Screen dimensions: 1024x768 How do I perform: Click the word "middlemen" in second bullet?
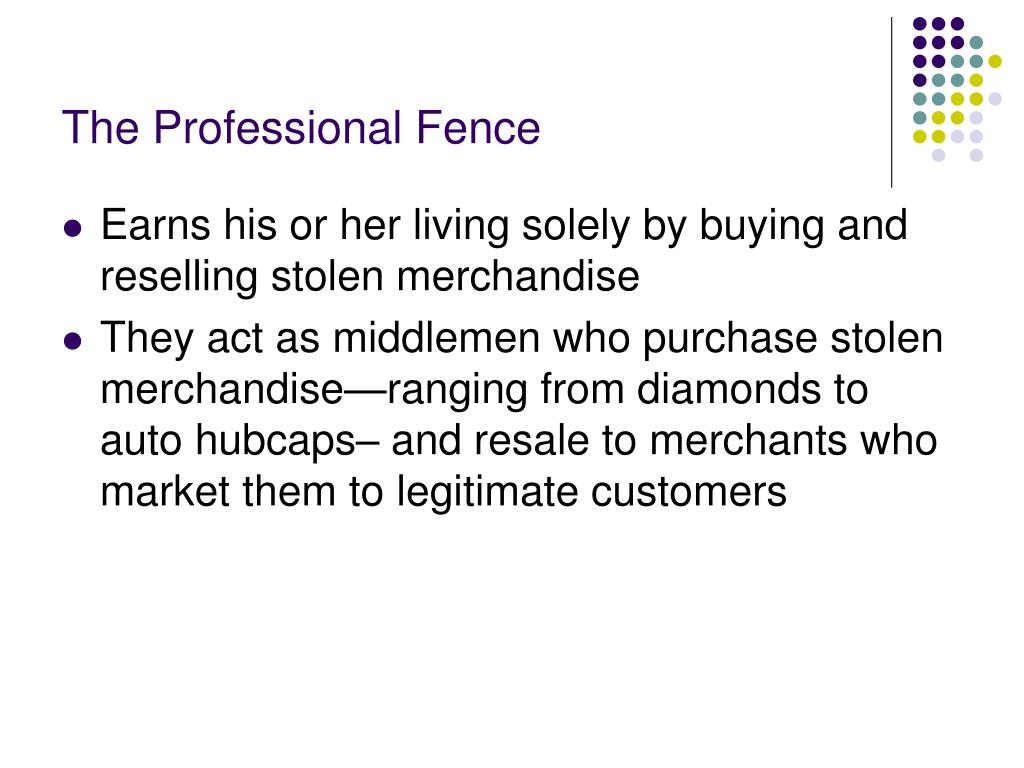[436, 338]
